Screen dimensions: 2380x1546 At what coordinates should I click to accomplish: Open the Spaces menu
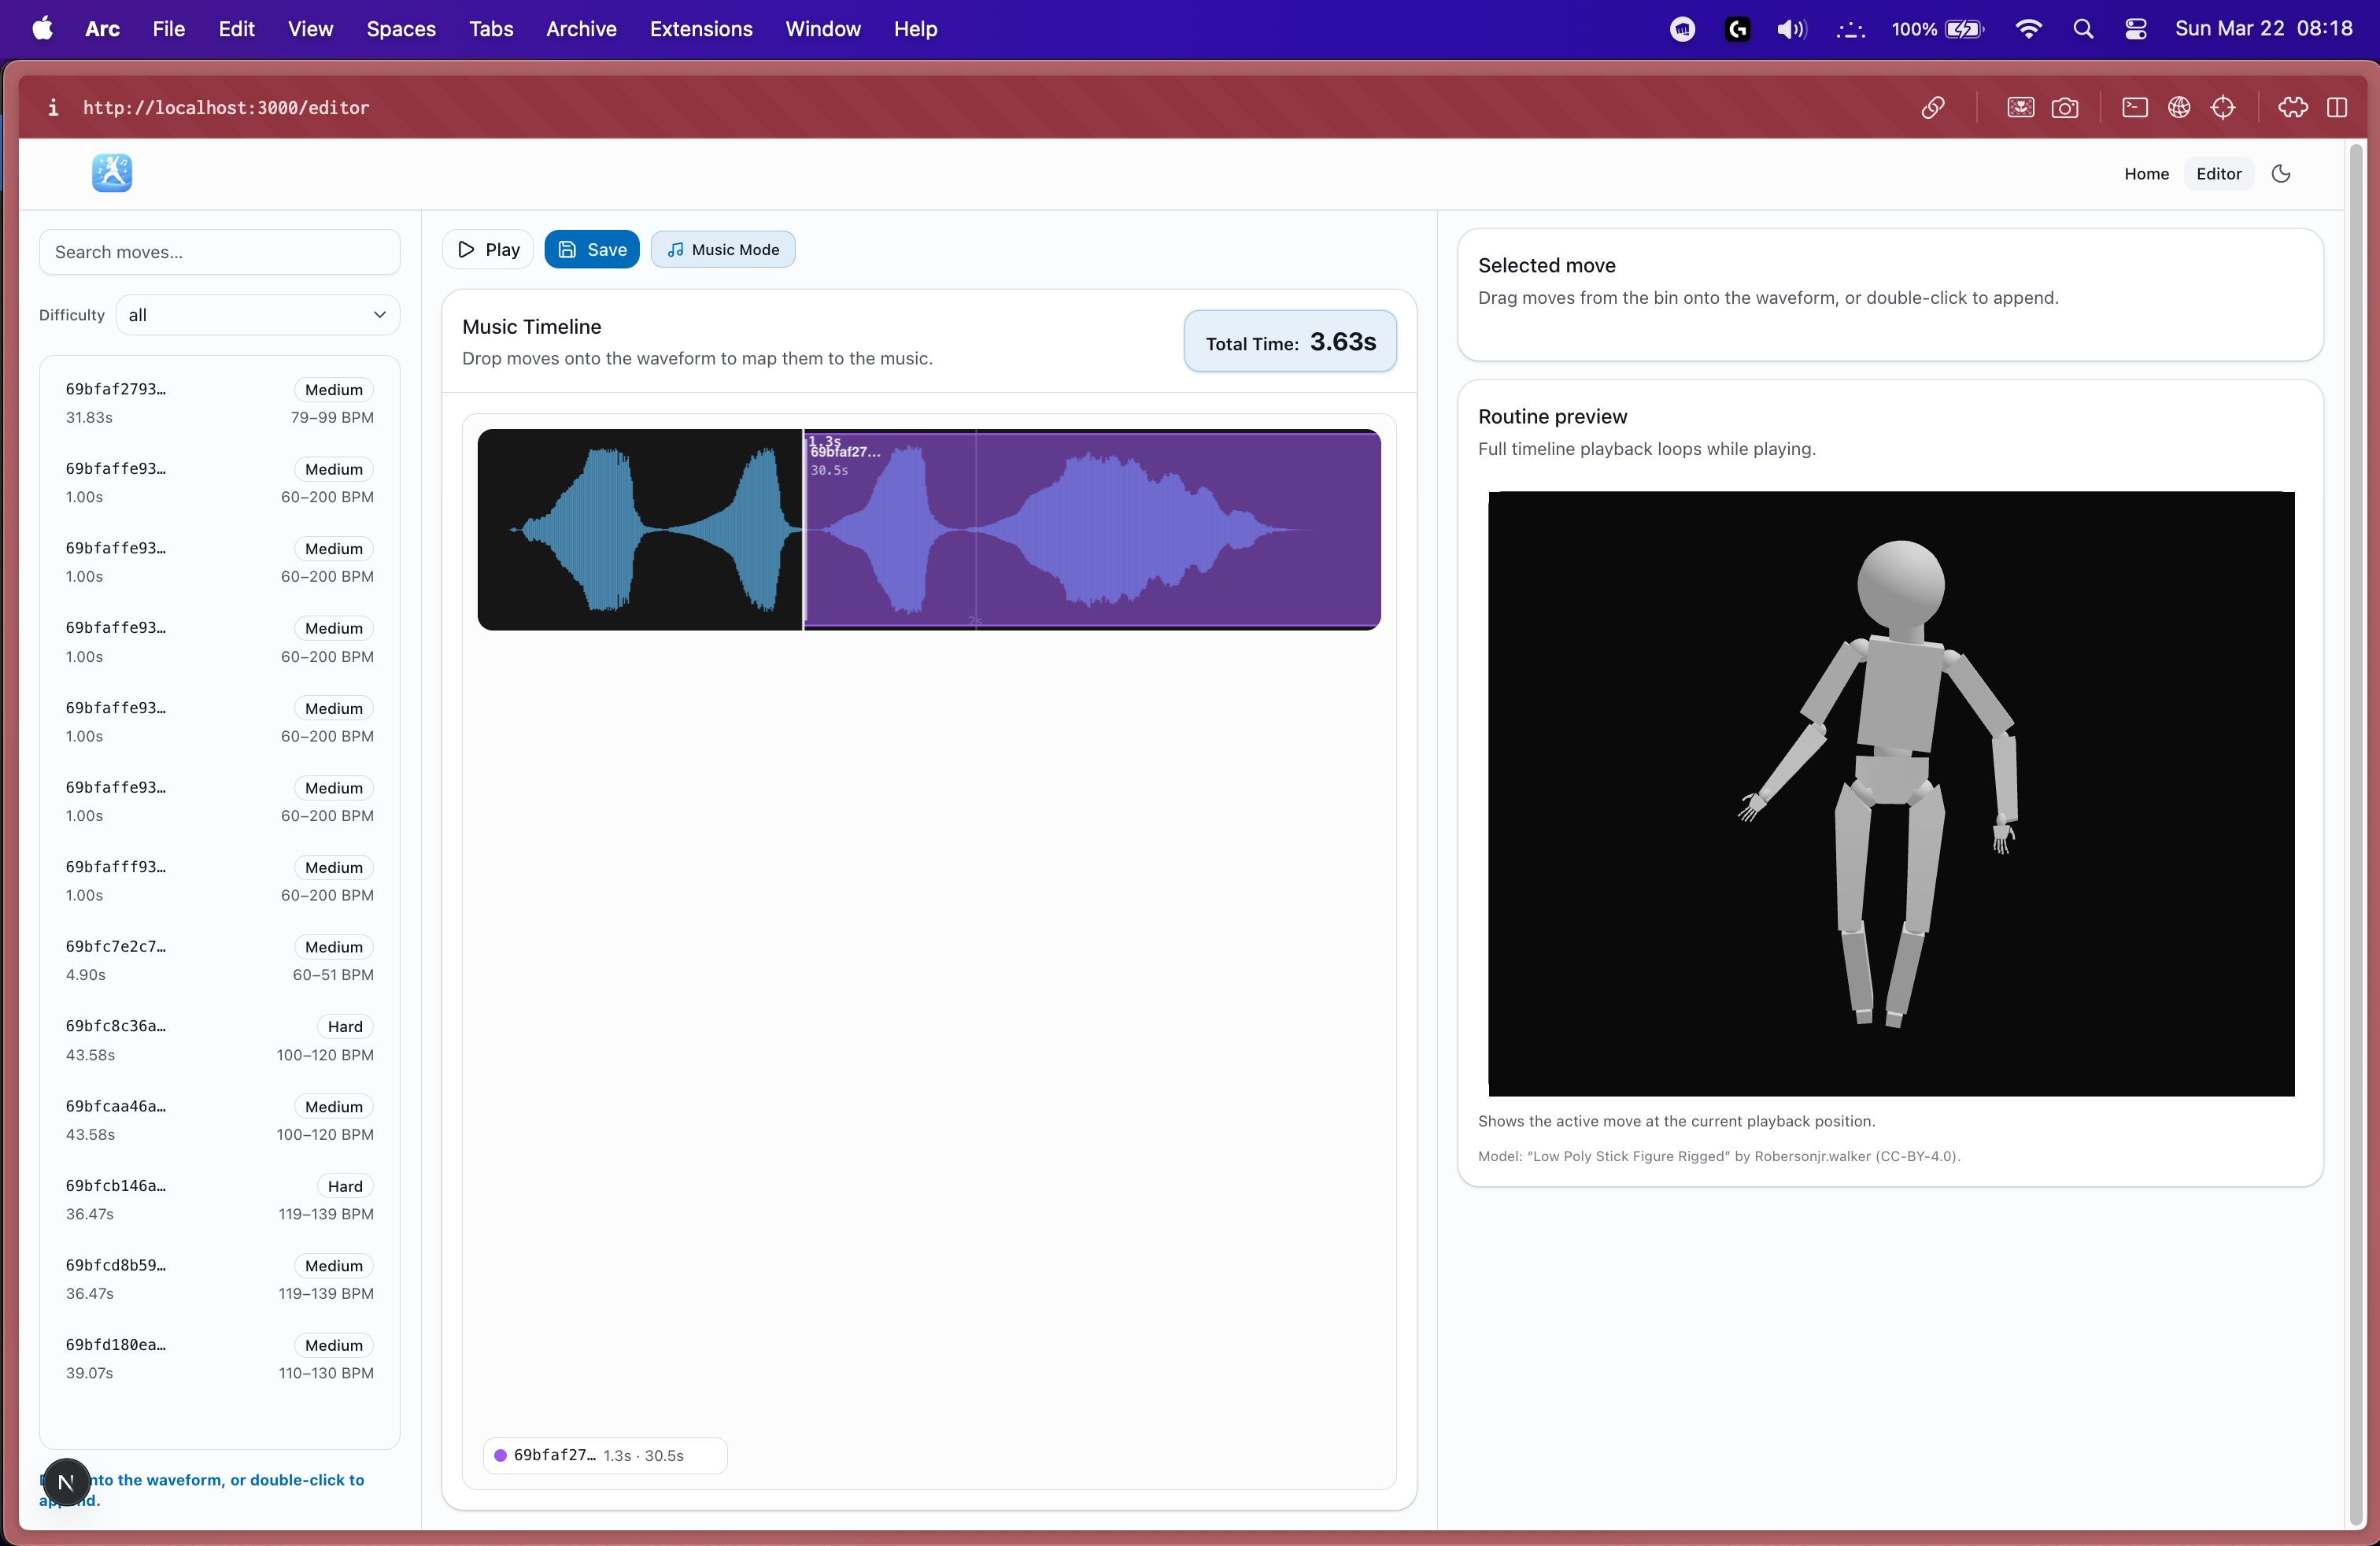click(400, 29)
